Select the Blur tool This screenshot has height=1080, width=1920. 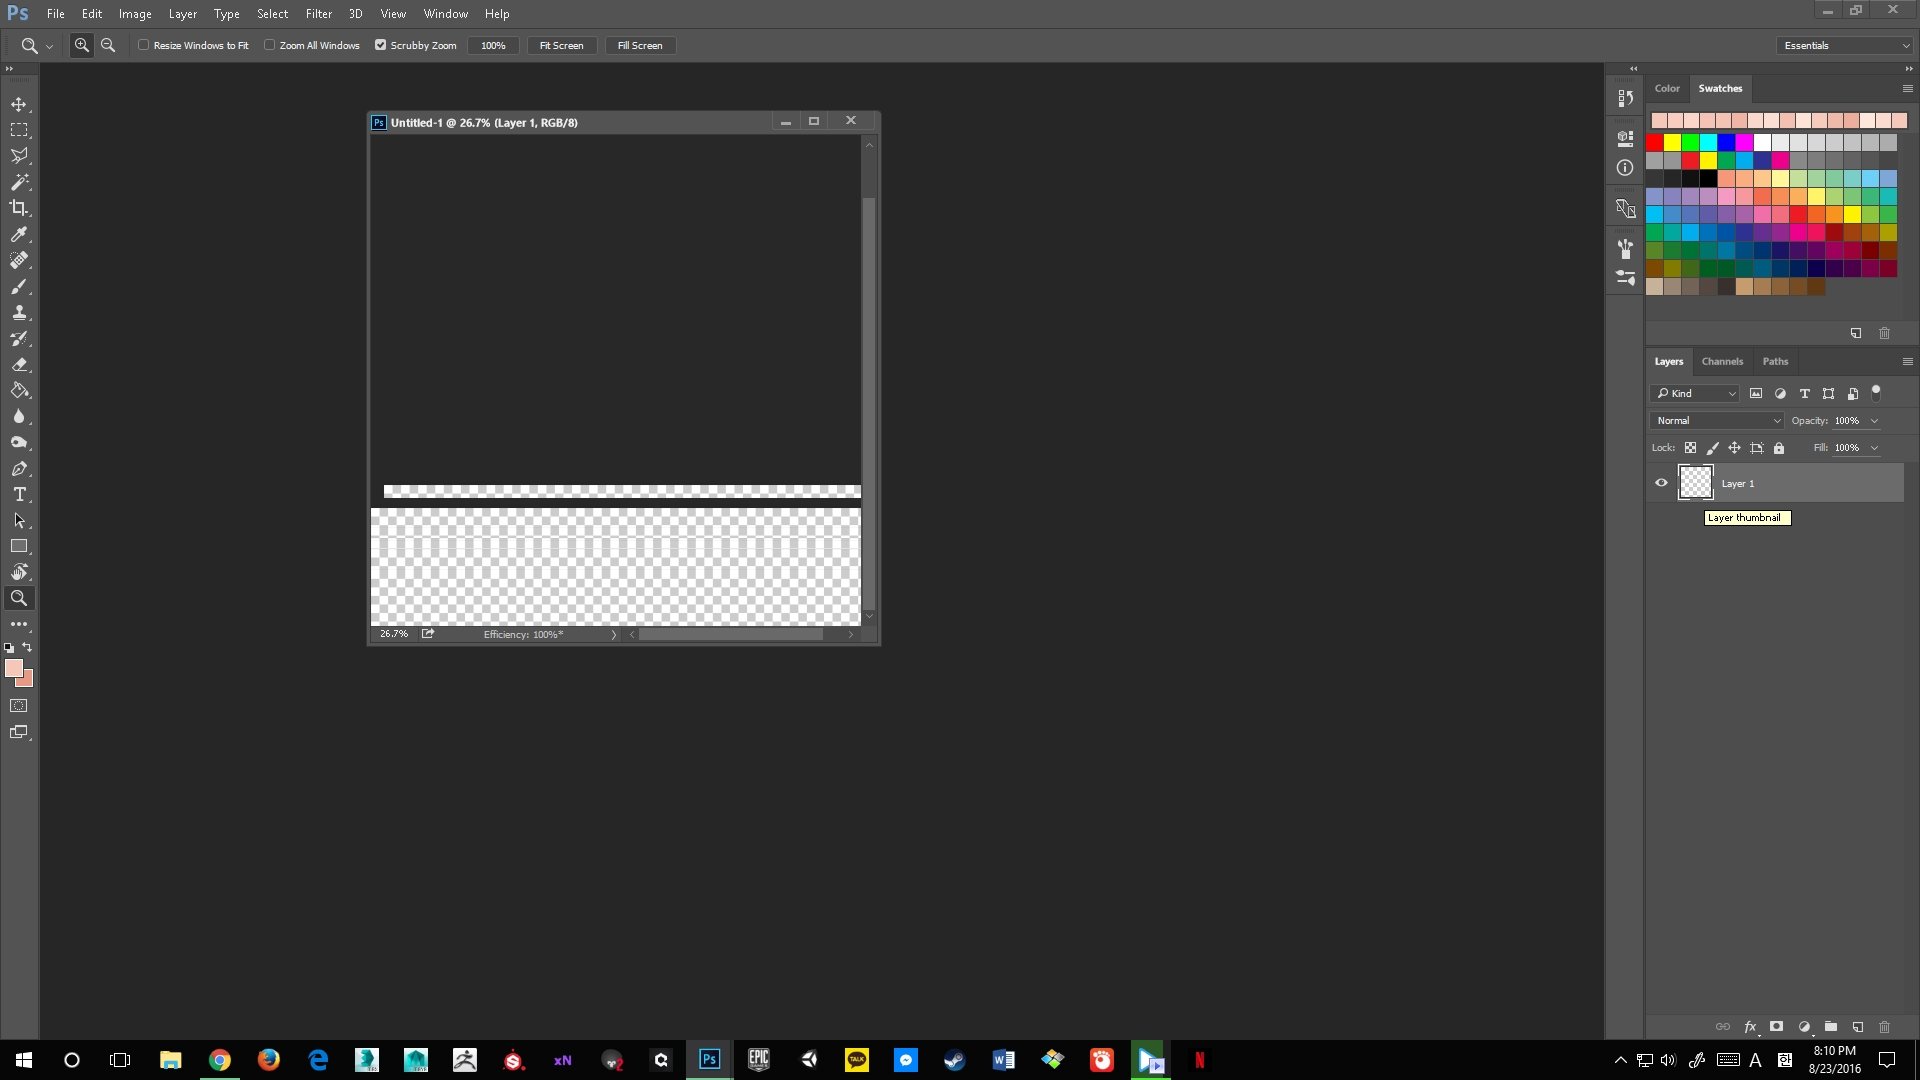[19, 416]
